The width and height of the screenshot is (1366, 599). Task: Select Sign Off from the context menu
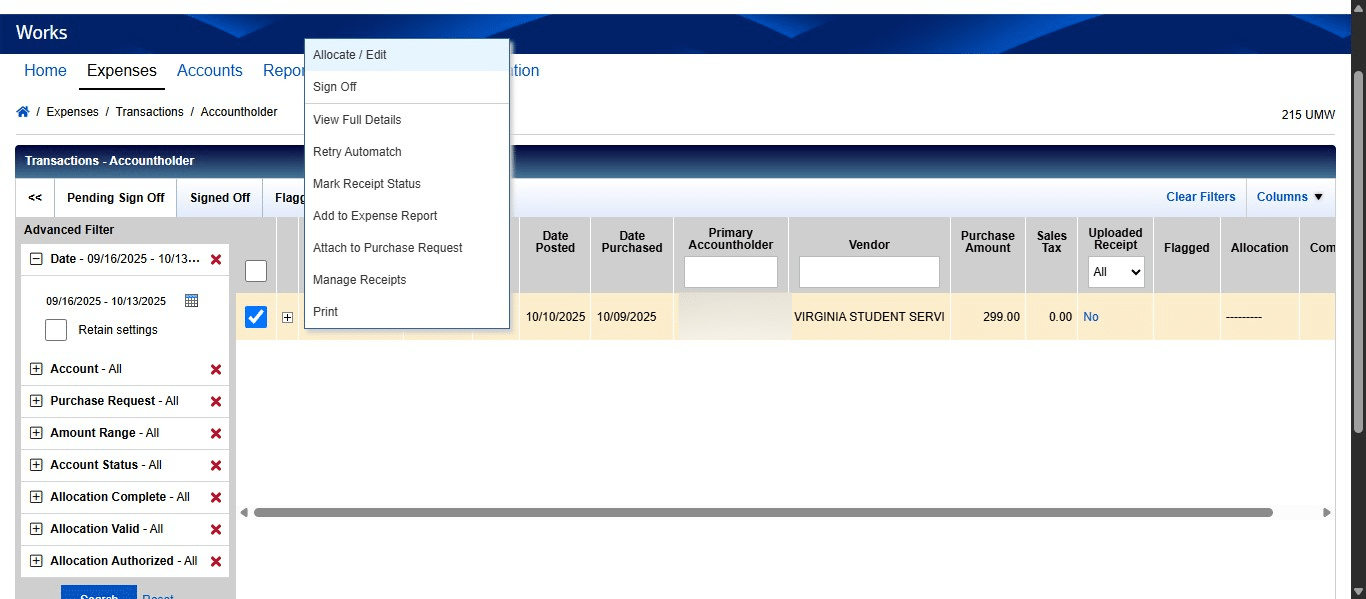pos(334,87)
